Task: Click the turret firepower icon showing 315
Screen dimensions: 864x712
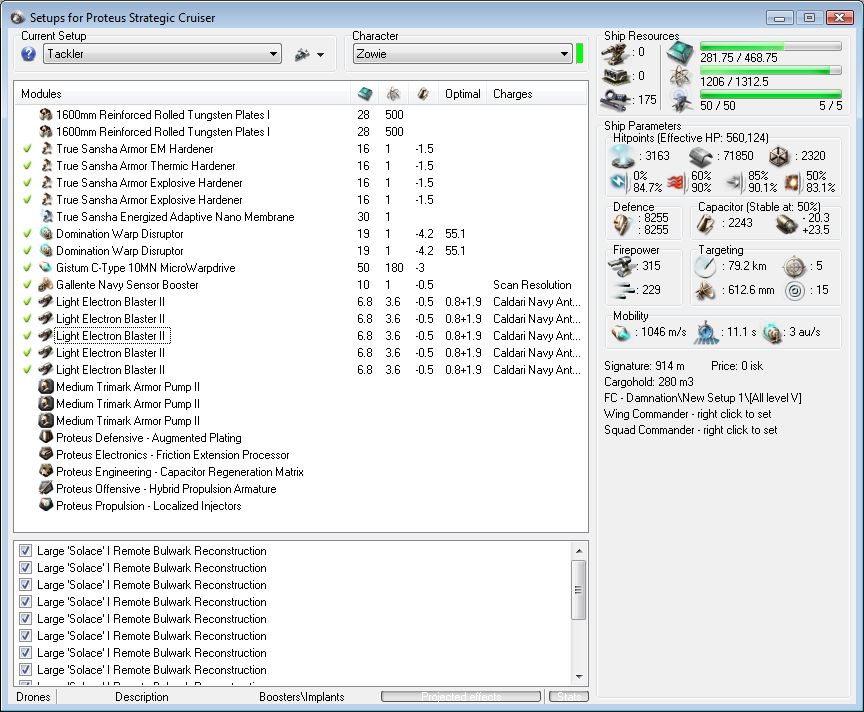Action: (x=622, y=267)
